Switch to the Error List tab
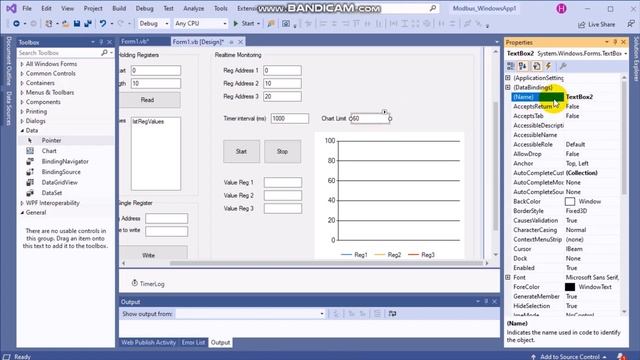This screenshot has height=360, width=640. (x=193, y=342)
